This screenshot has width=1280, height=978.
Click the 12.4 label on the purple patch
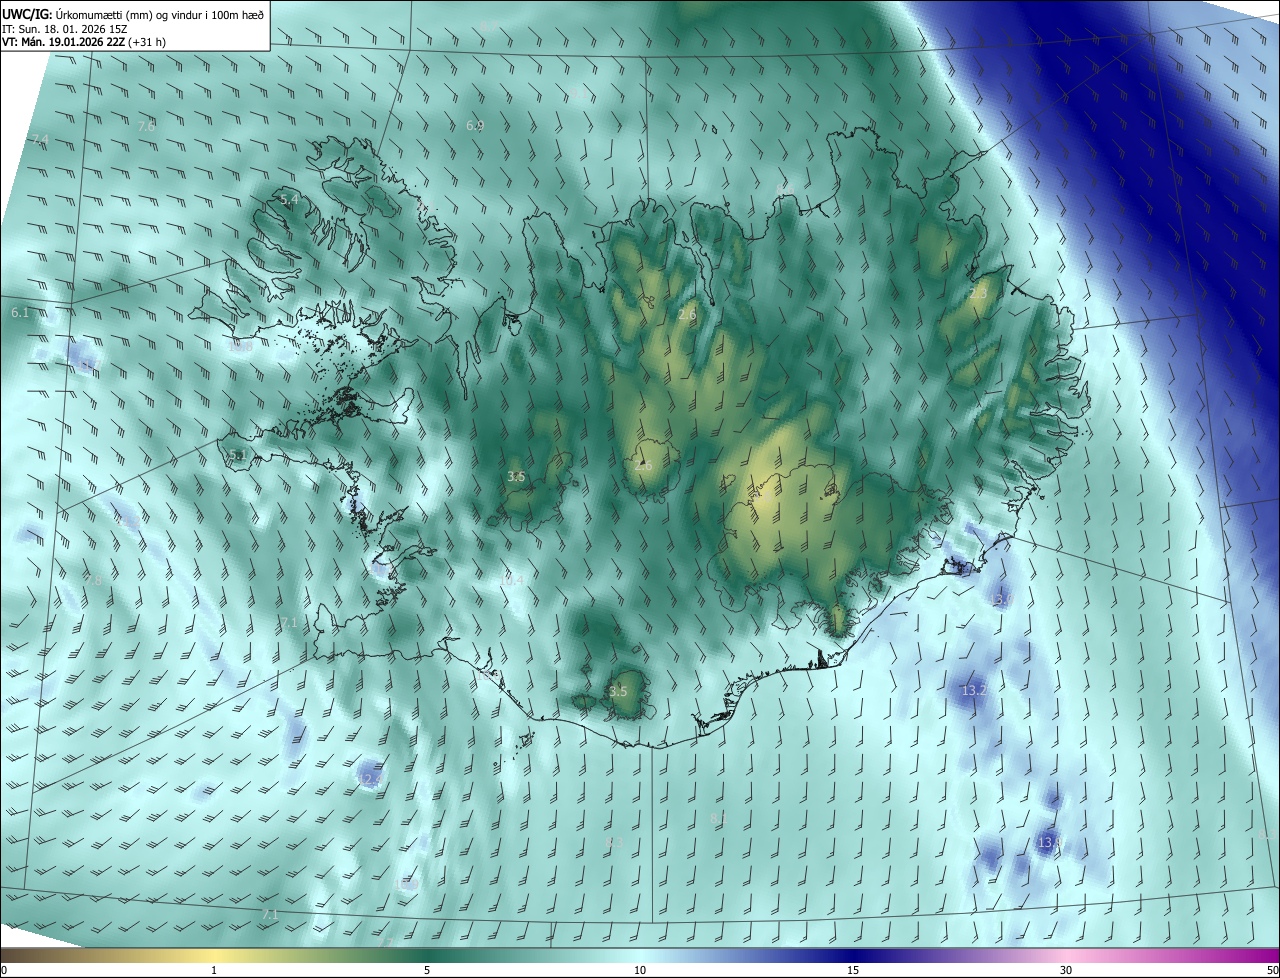(370, 779)
